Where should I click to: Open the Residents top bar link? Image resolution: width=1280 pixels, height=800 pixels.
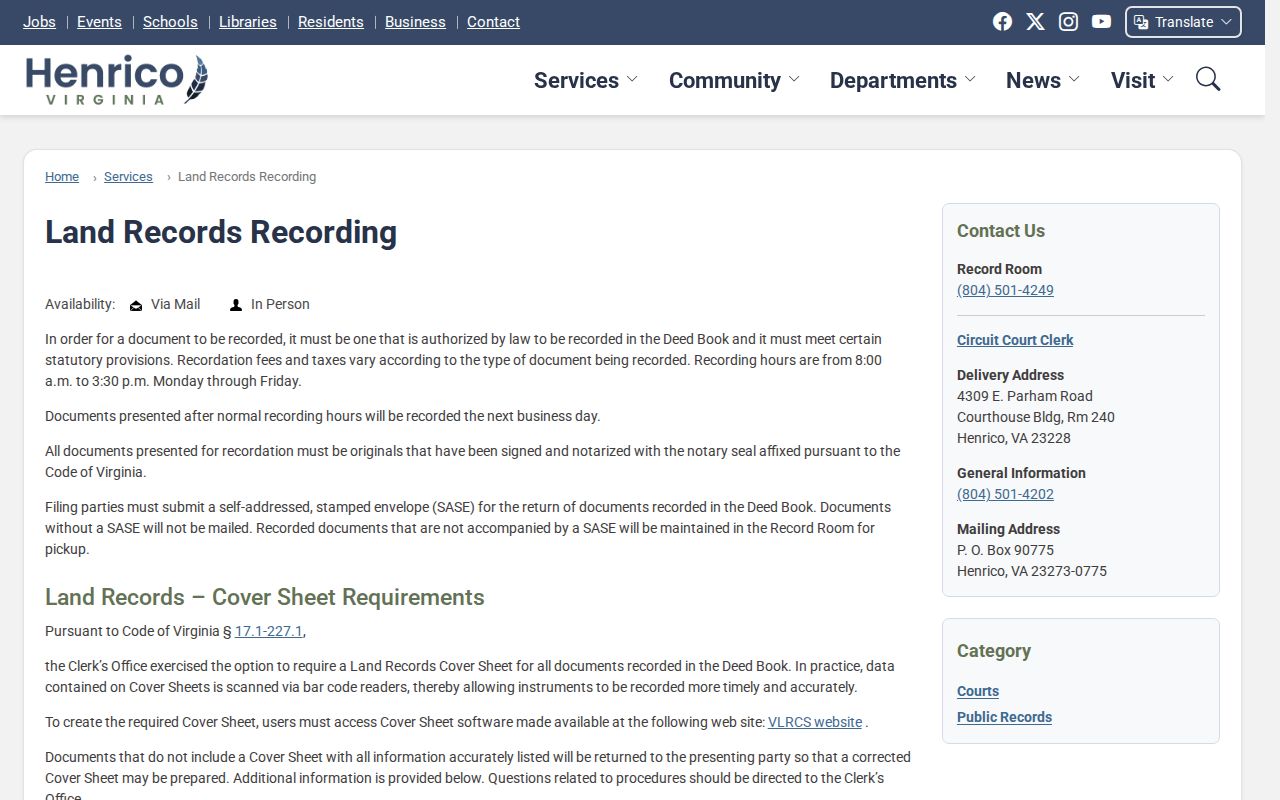click(331, 22)
